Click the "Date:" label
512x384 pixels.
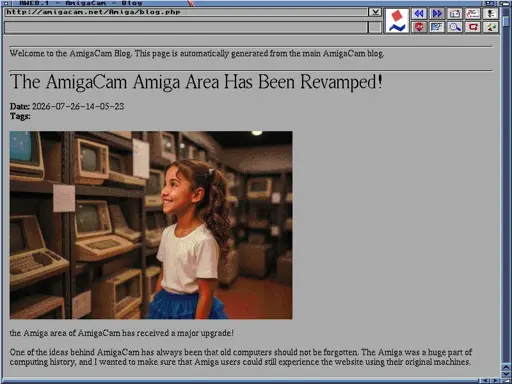pyautogui.click(x=20, y=106)
